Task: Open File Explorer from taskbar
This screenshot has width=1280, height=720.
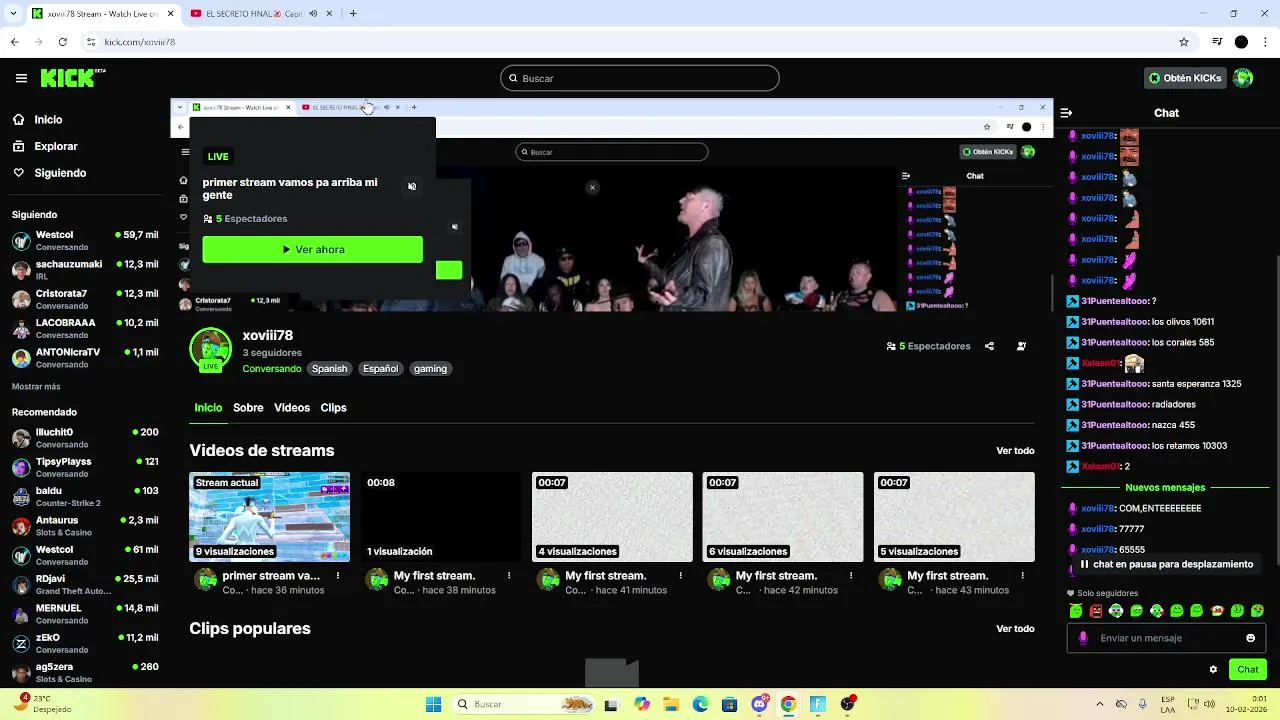Action: [671, 704]
